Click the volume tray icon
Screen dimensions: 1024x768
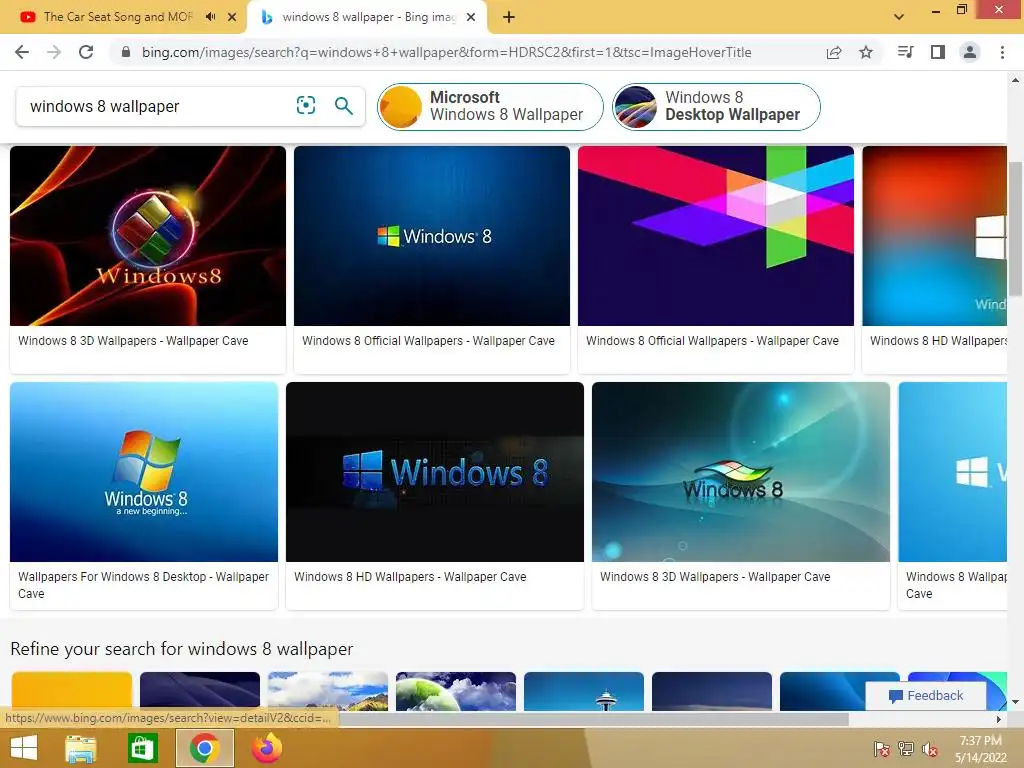pos(930,749)
